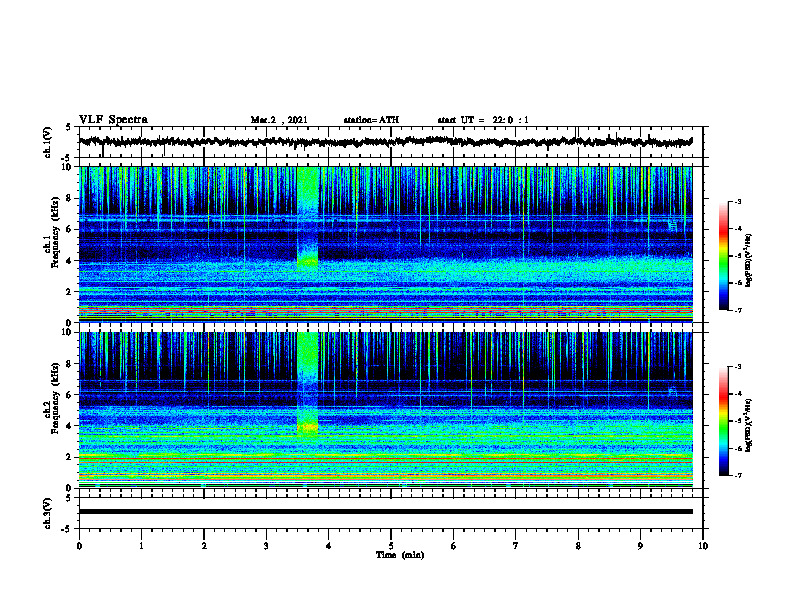Viewport: 792px width, 612px height.
Task: Click the "10" tick on the Time axis
Action: click(703, 546)
